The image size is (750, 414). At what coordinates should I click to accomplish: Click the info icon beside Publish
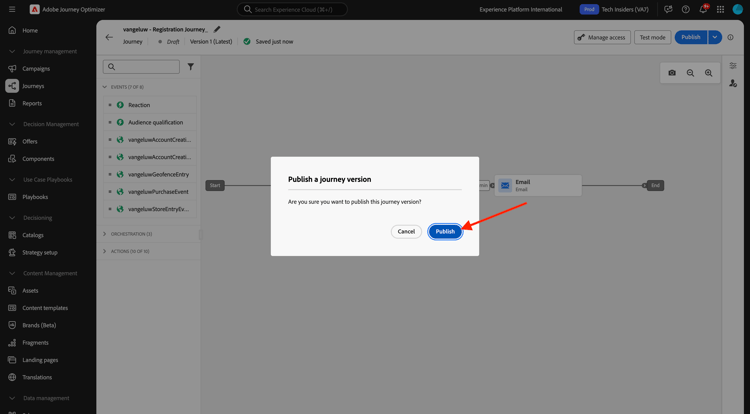(730, 37)
